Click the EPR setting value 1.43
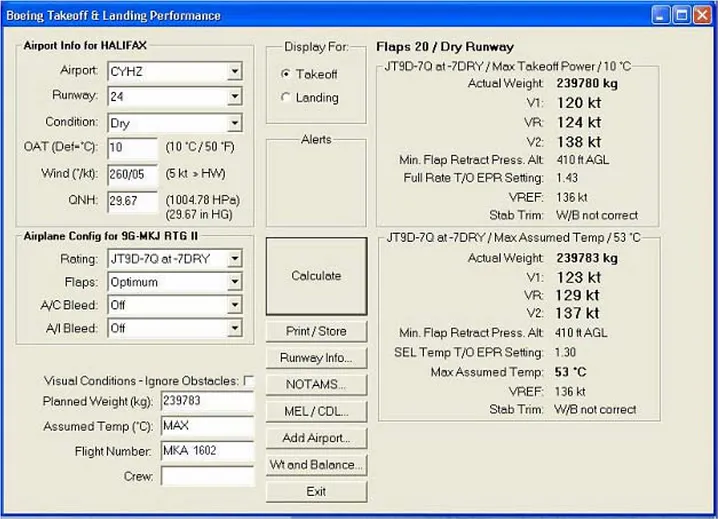The width and height of the screenshot is (720, 519). [567, 178]
